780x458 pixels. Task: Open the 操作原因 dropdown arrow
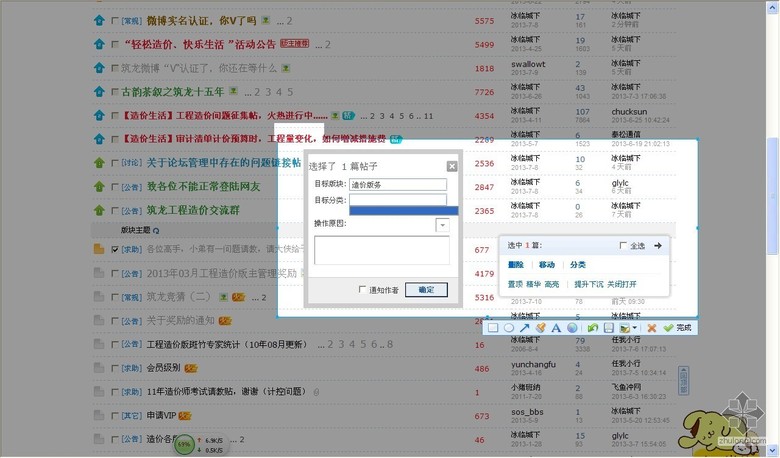pos(442,226)
